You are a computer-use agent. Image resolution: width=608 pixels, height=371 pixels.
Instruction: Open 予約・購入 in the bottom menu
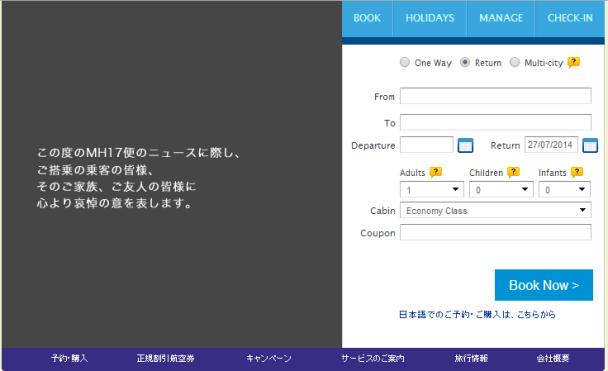pos(70,358)
